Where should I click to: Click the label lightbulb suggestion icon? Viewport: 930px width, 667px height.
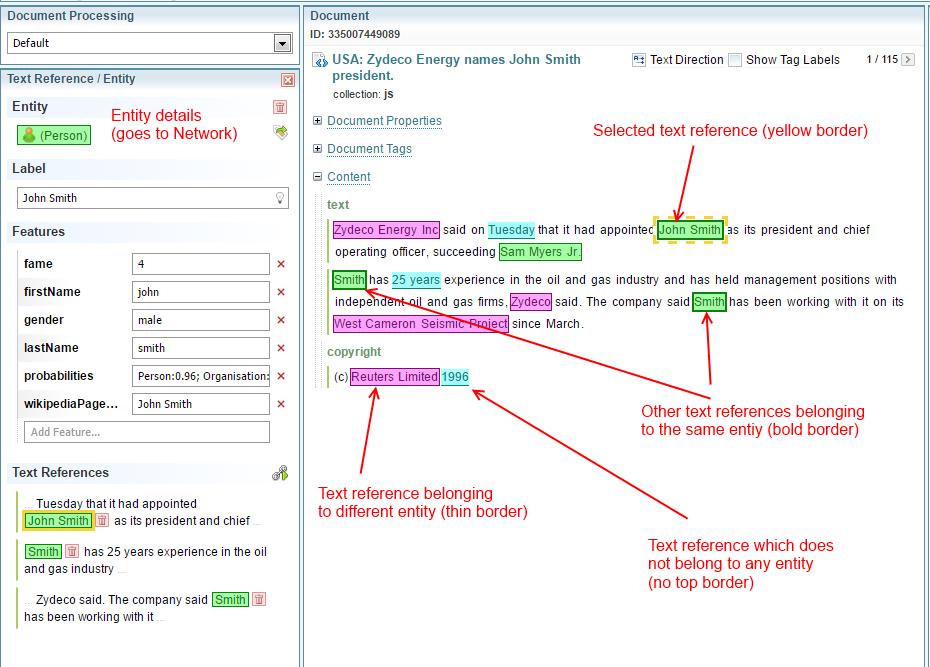tap(281, 198)
